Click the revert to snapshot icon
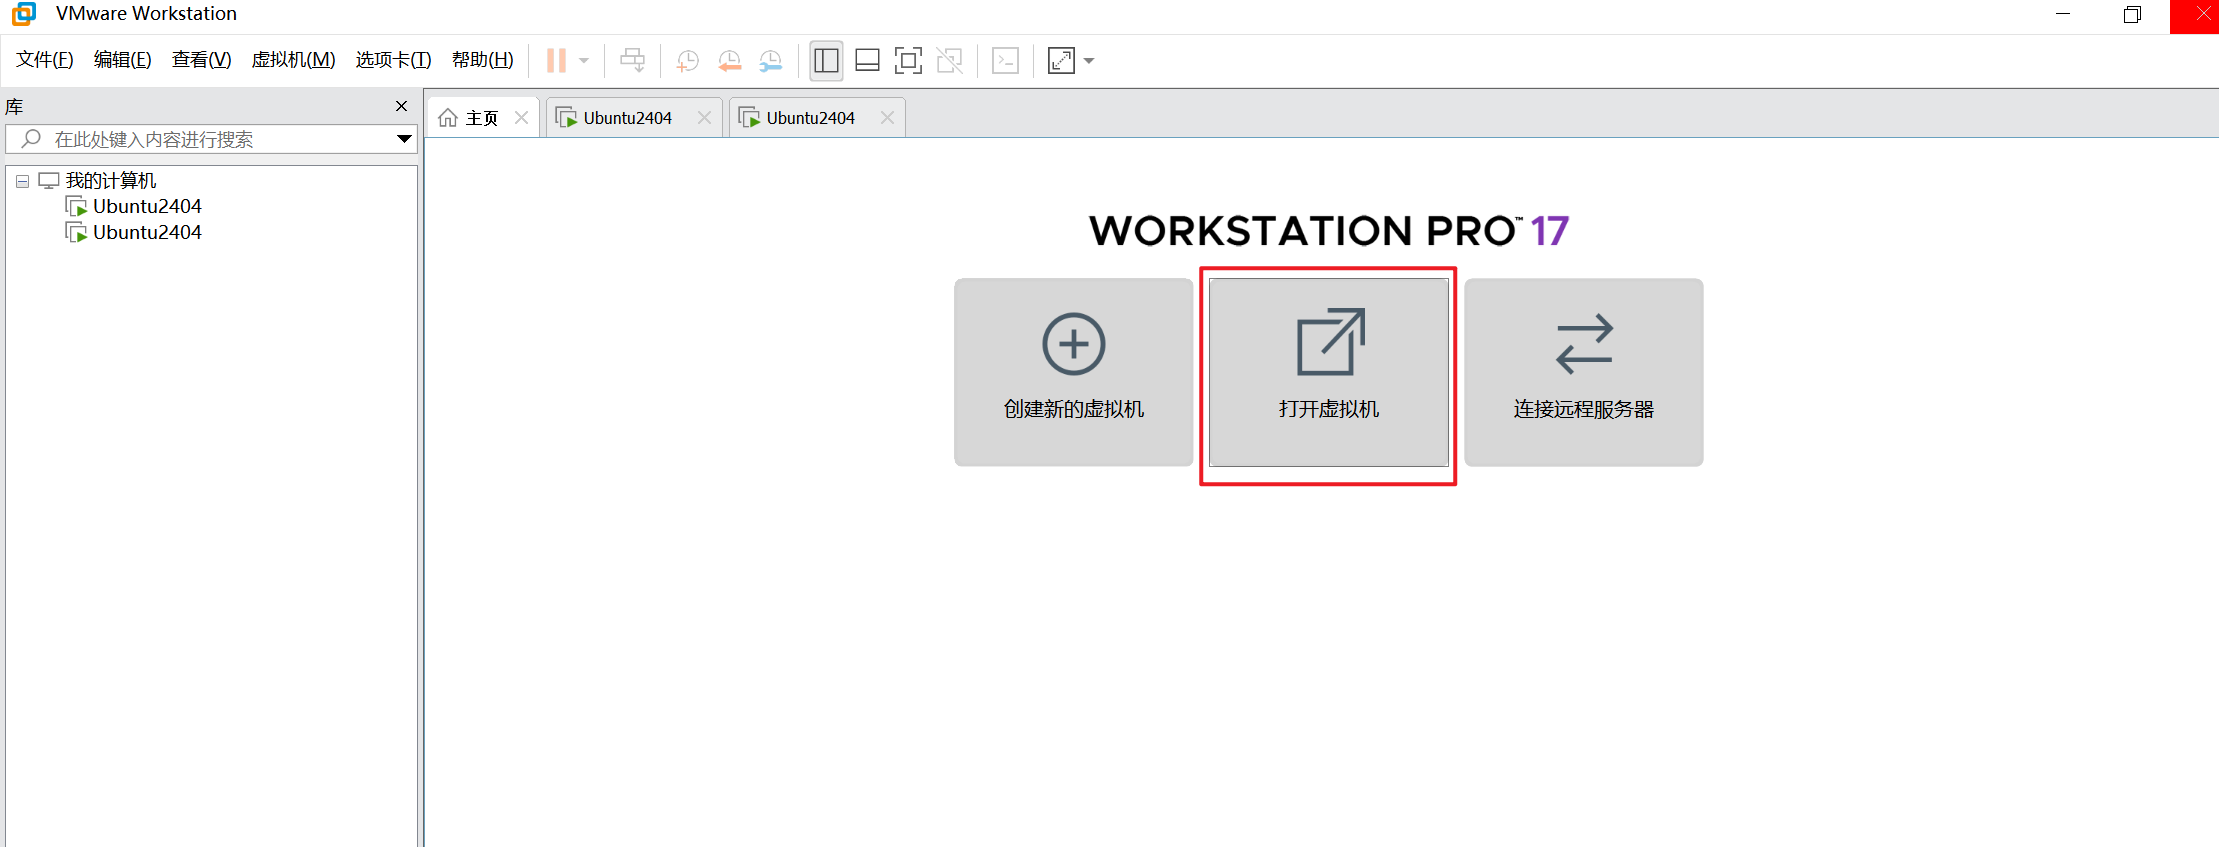The height and width of the screenshot is (847, 2219). pos(730,61)
